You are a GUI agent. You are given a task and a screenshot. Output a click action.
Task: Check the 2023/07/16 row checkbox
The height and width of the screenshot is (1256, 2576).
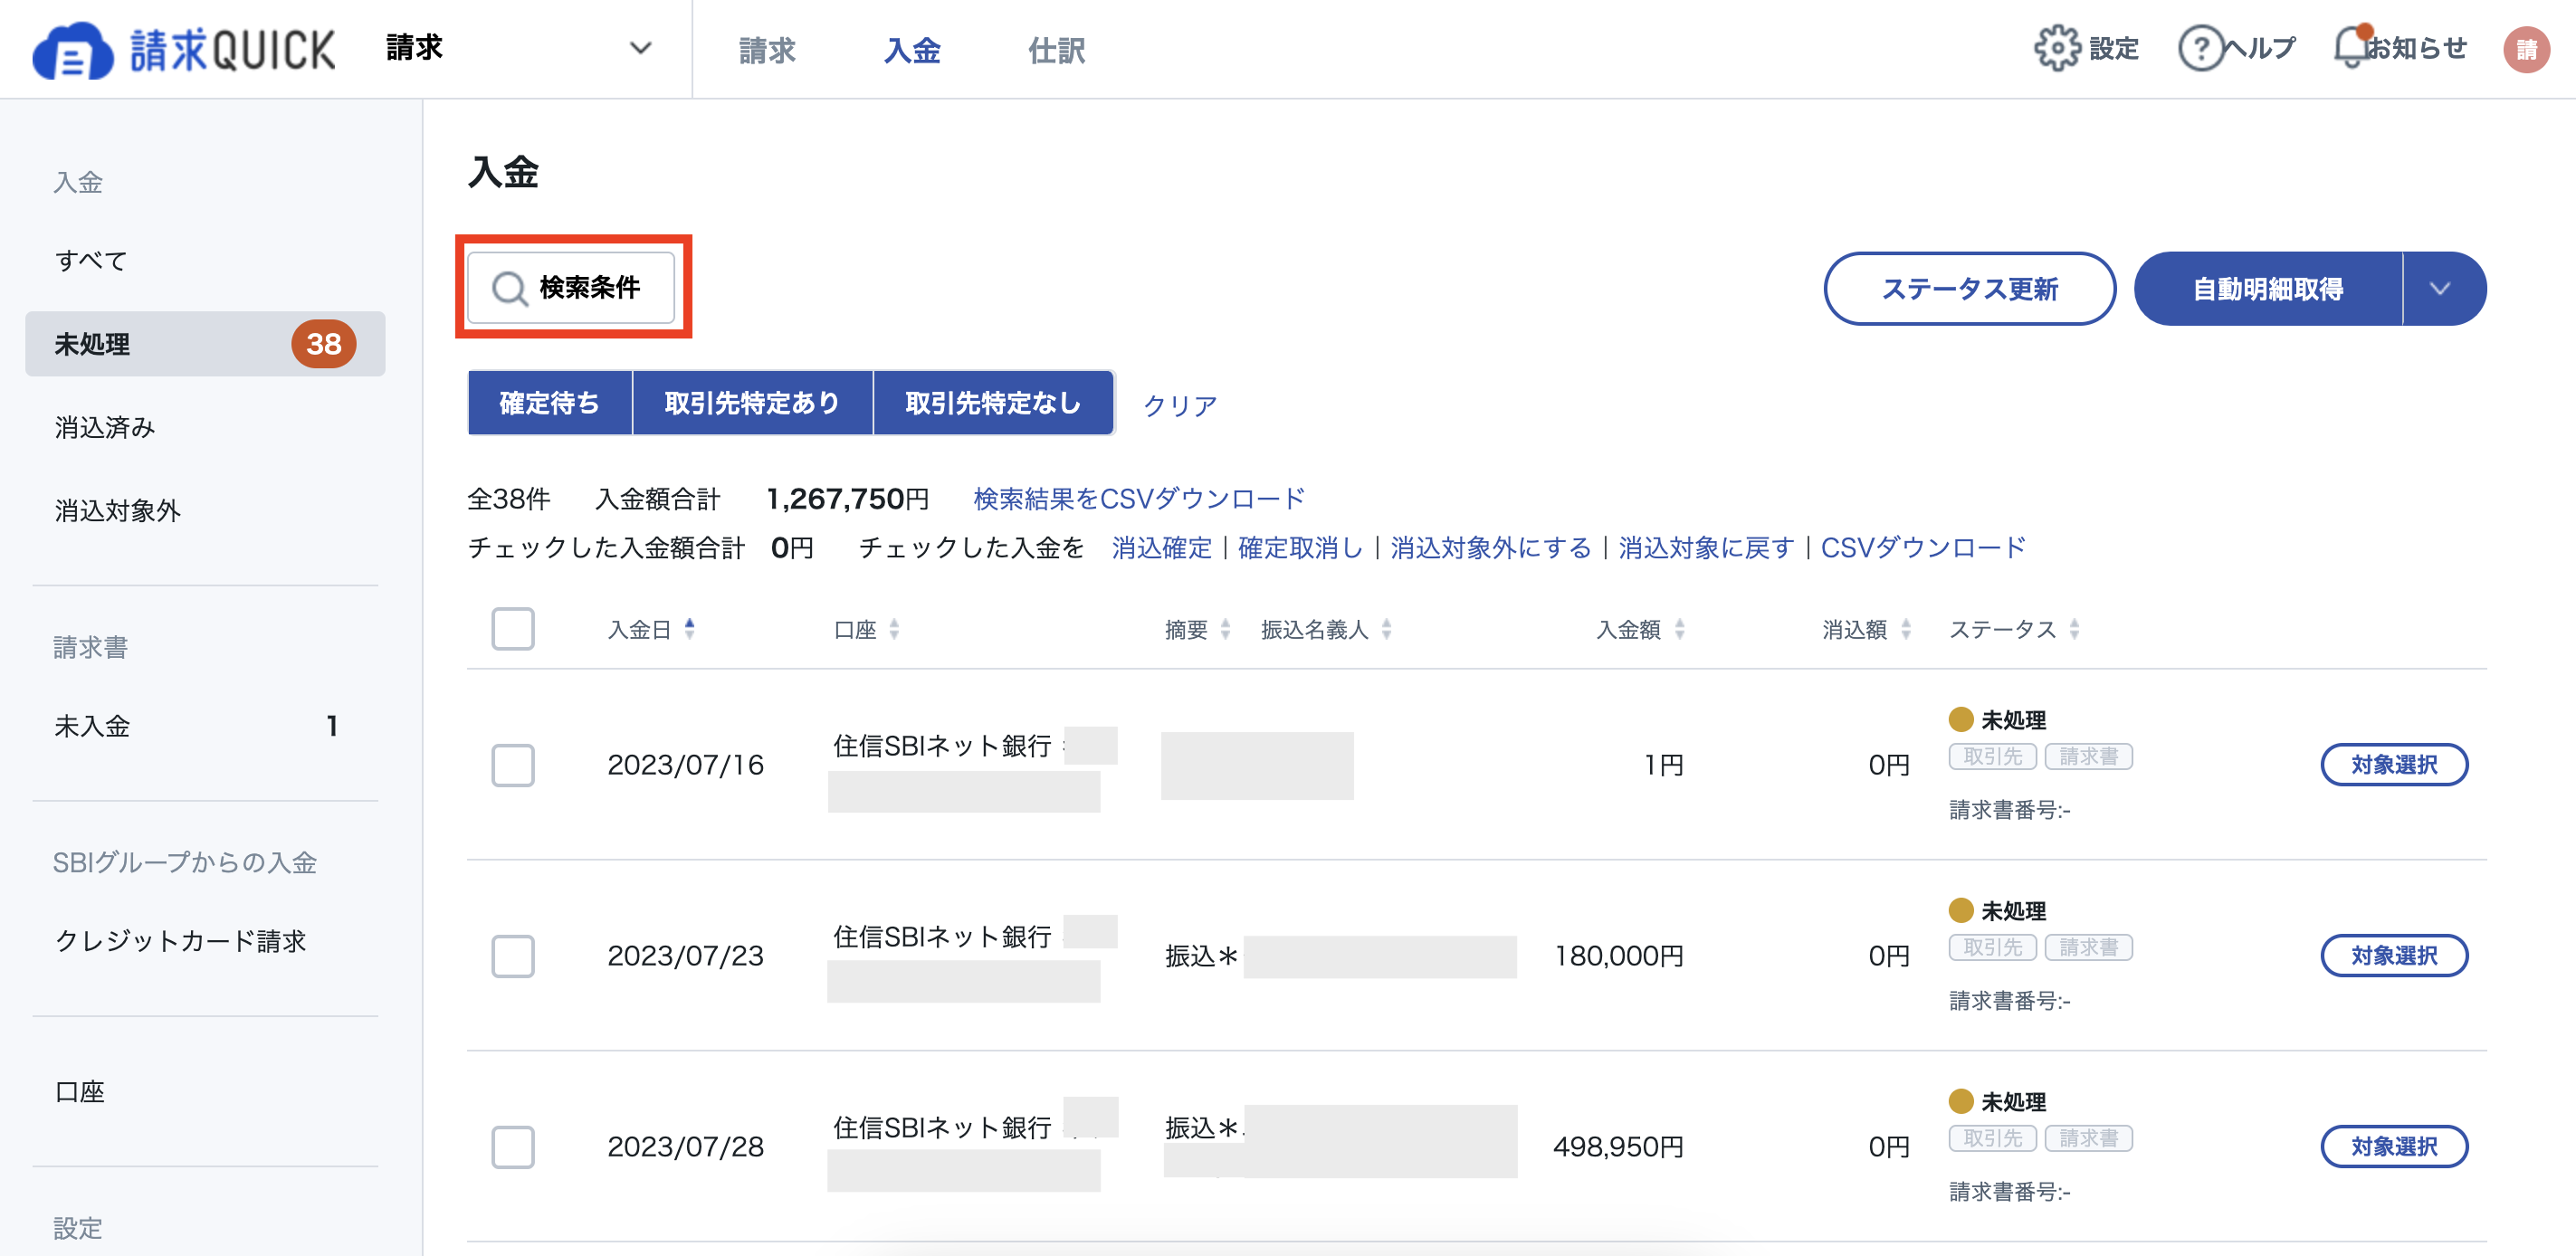[513, 765]
